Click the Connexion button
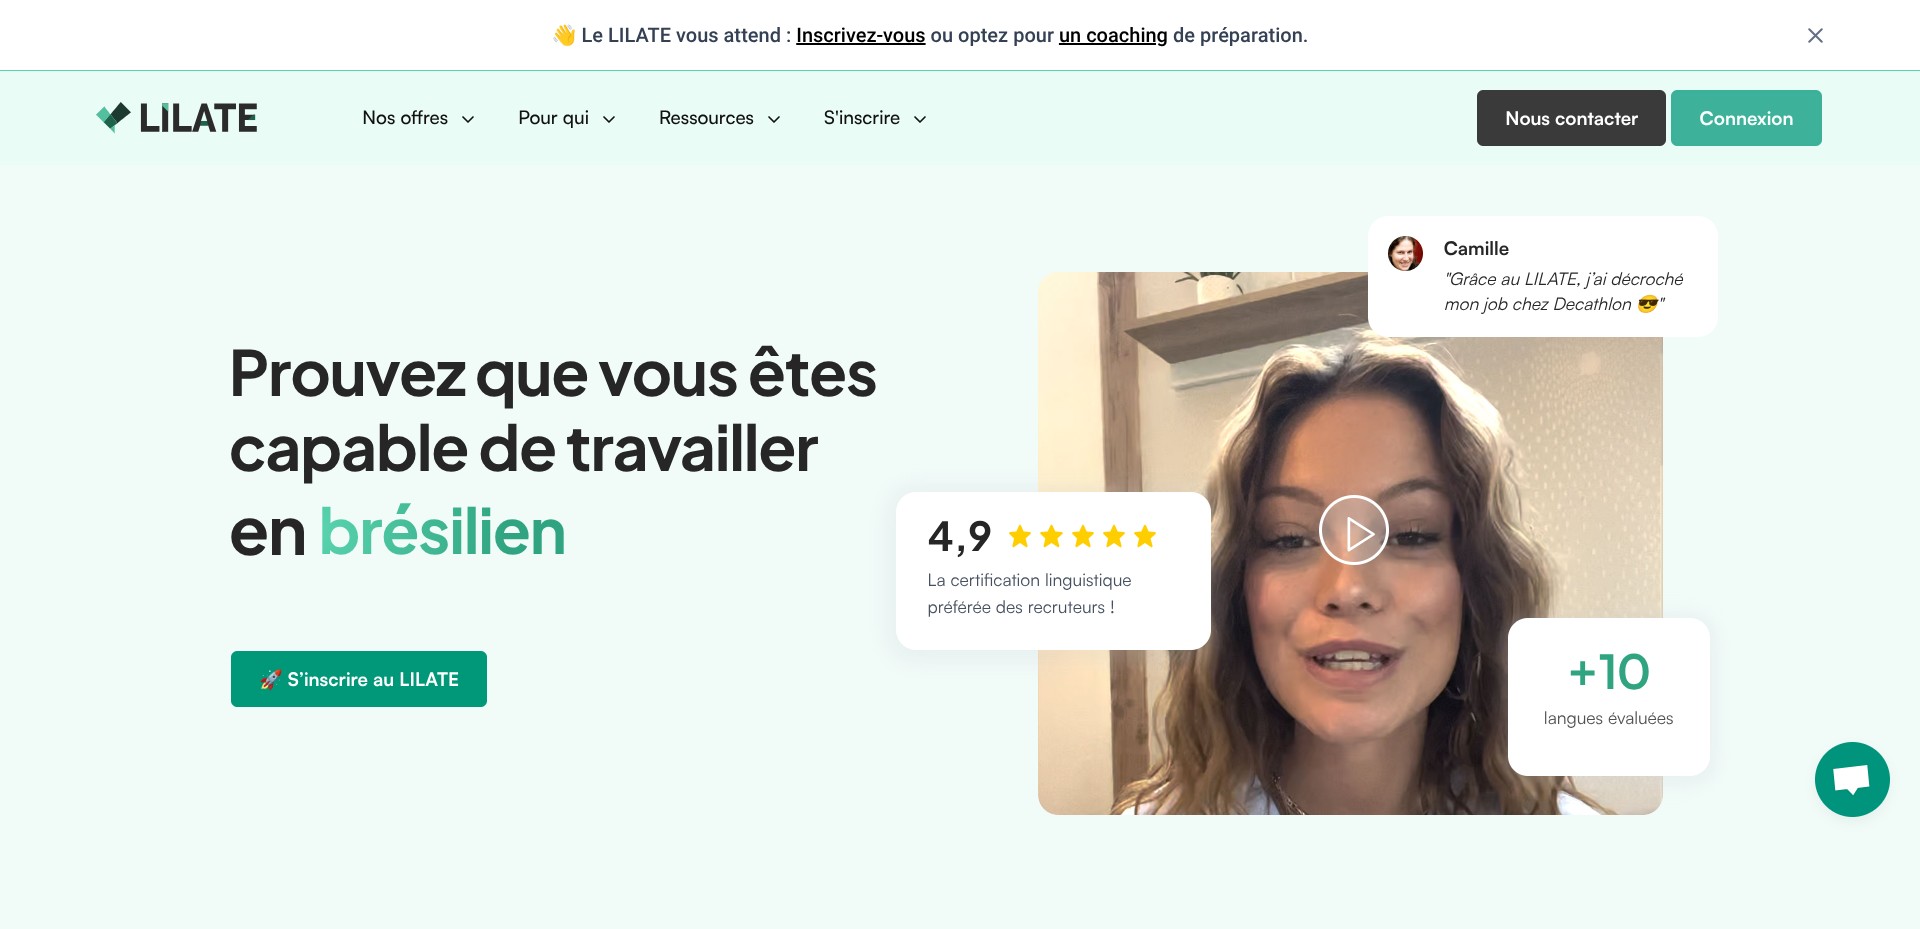Screen dimensions: 1920x929 click(1746, 118)
